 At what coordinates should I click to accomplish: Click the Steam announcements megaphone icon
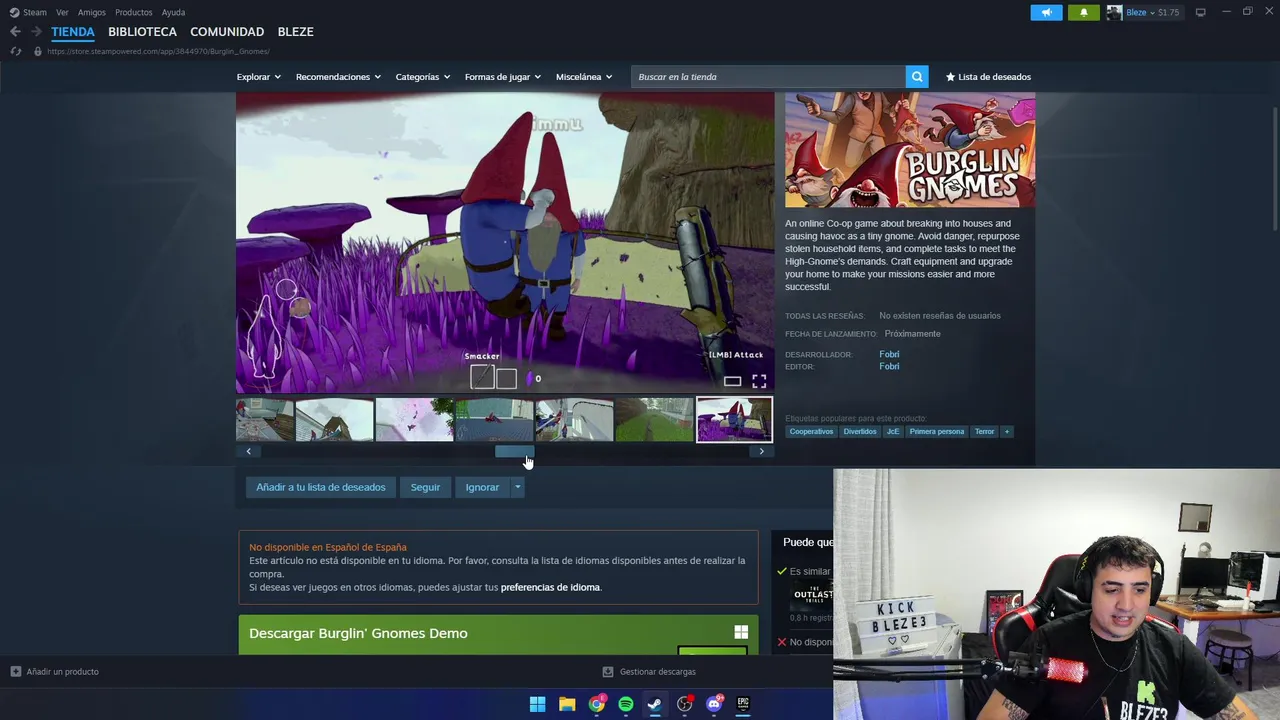click(1046, 13)
